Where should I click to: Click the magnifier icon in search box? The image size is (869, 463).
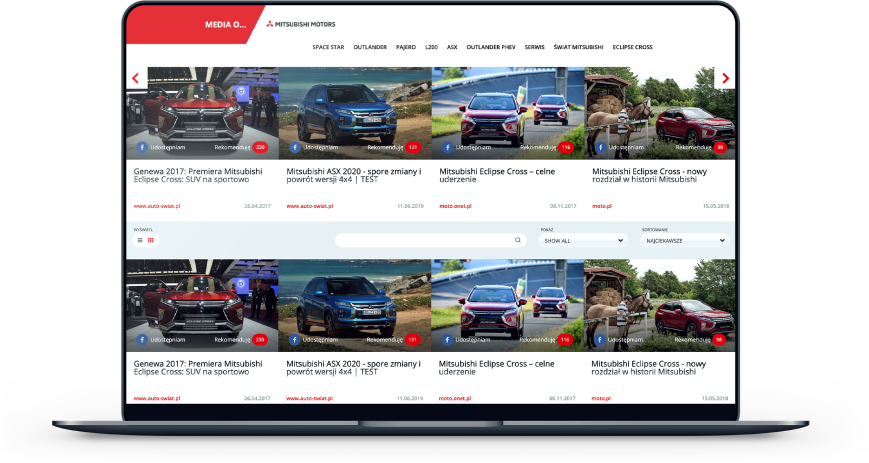click(x=518, y=240)
